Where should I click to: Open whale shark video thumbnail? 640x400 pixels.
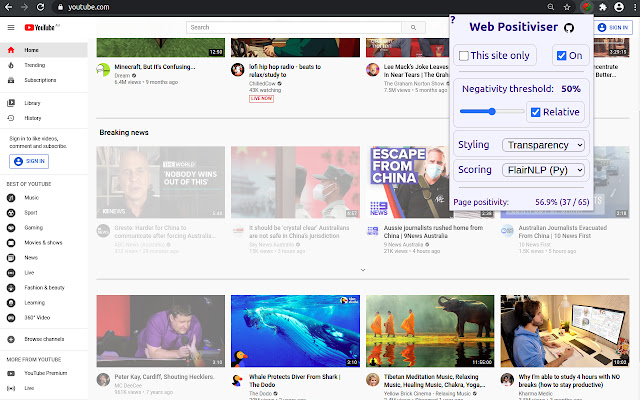tap(296, 331)
